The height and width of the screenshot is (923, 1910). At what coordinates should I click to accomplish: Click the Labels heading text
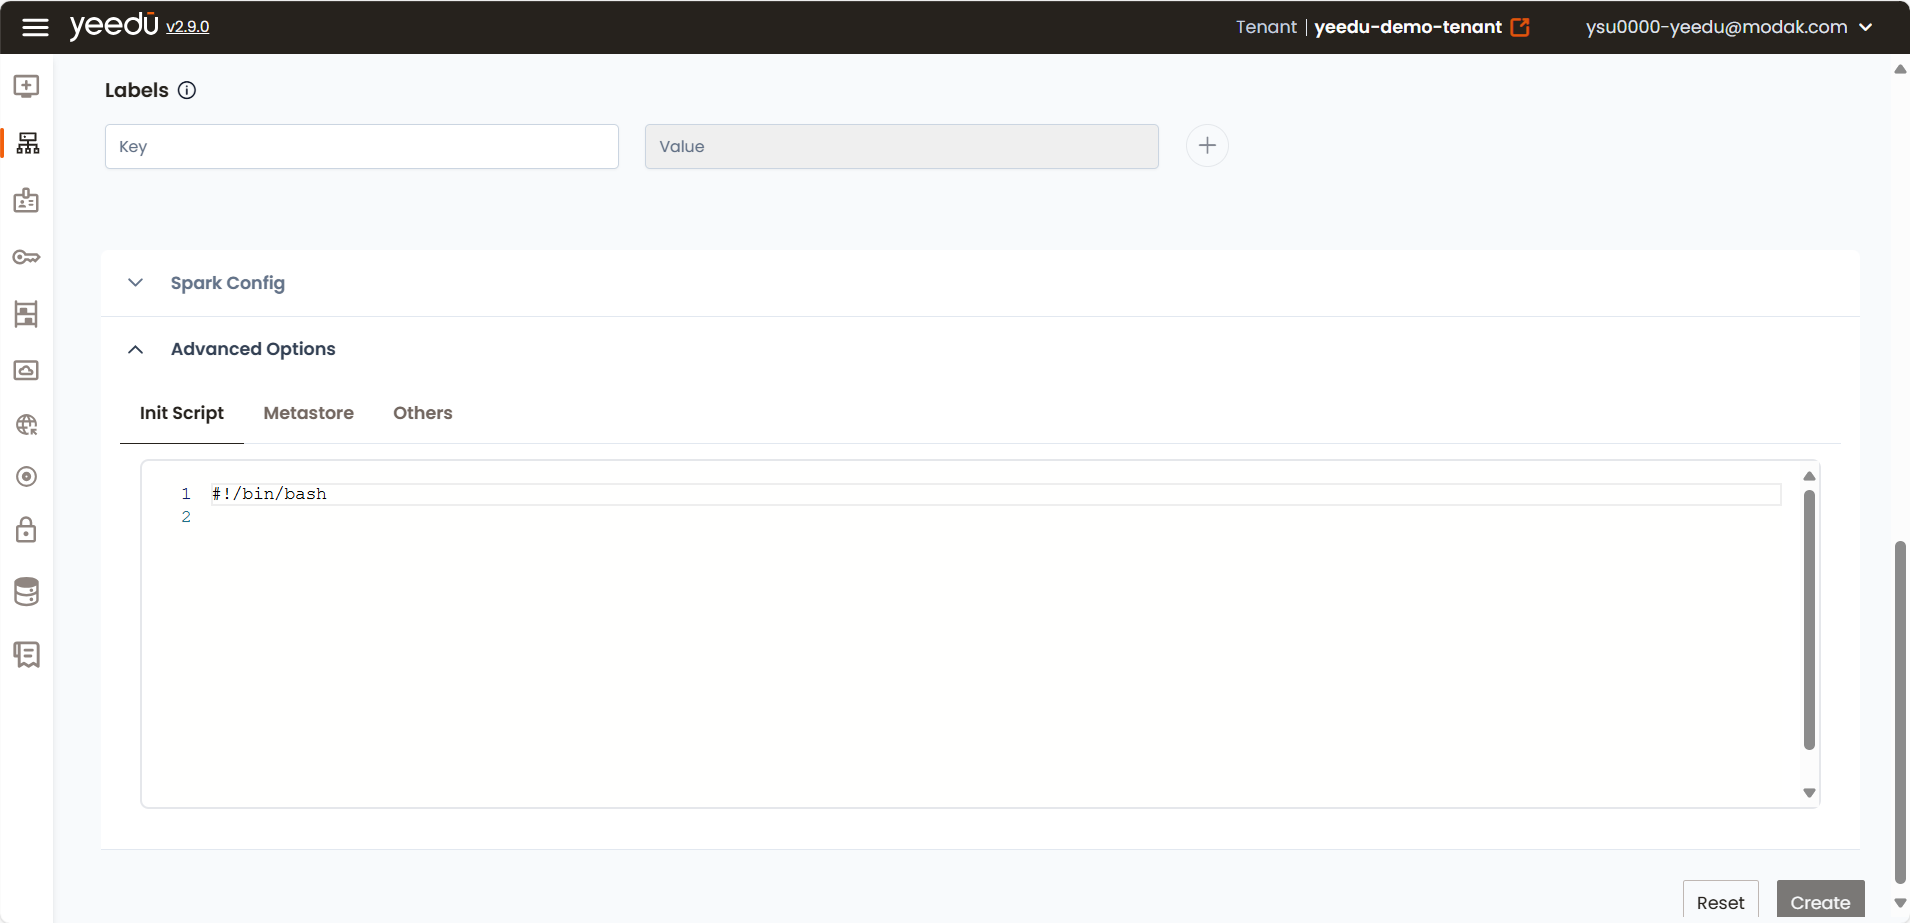pos(137,90)
